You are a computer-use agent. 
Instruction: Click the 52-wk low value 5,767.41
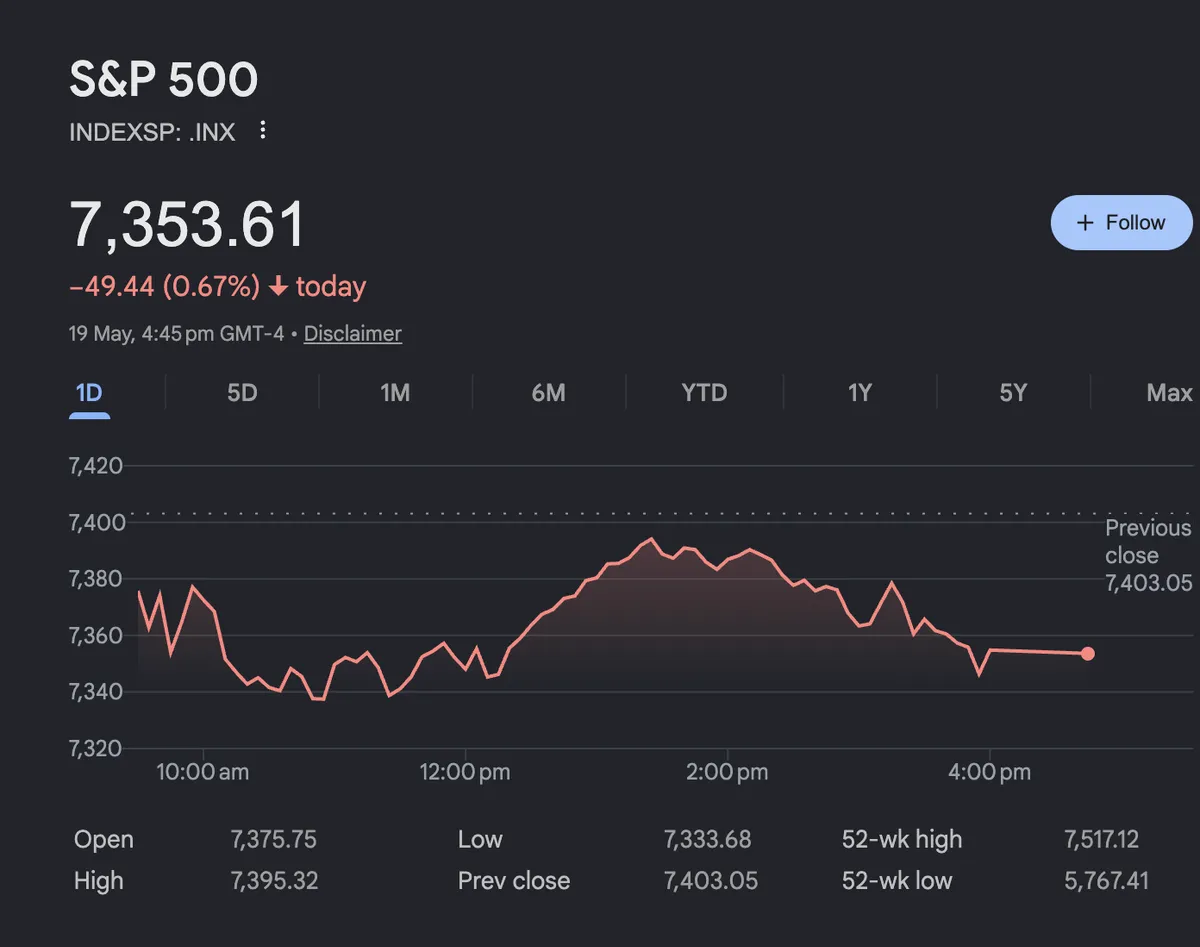point(1106,881)
